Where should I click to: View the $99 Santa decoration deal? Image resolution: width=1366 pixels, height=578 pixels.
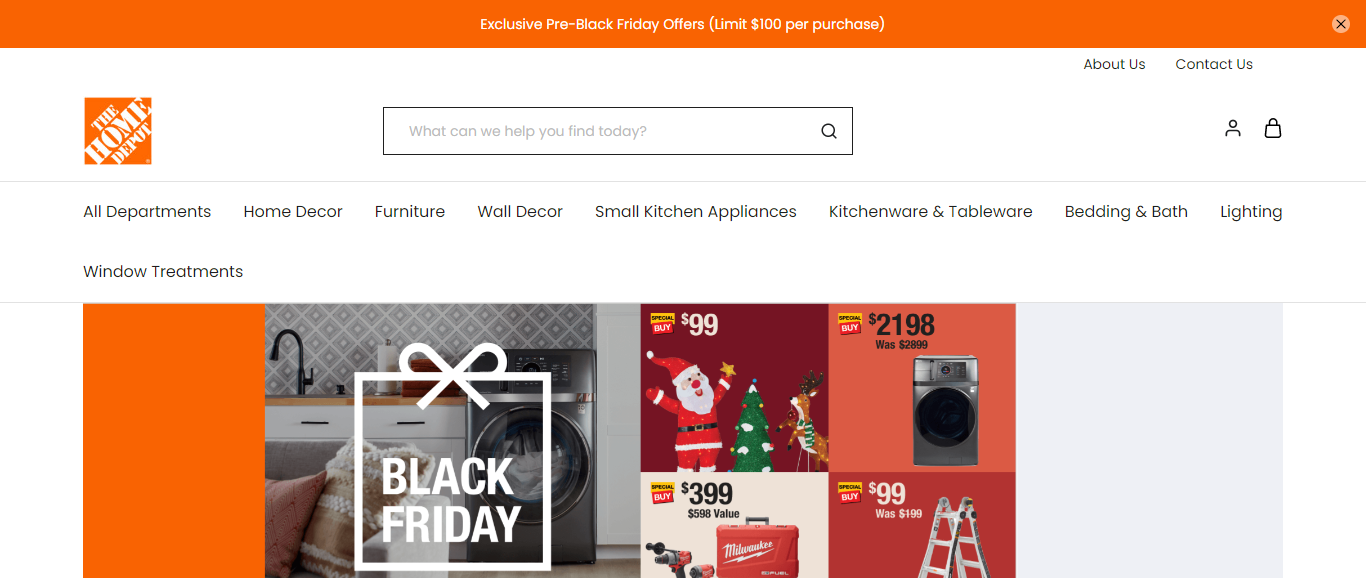(x=735, y=388)
